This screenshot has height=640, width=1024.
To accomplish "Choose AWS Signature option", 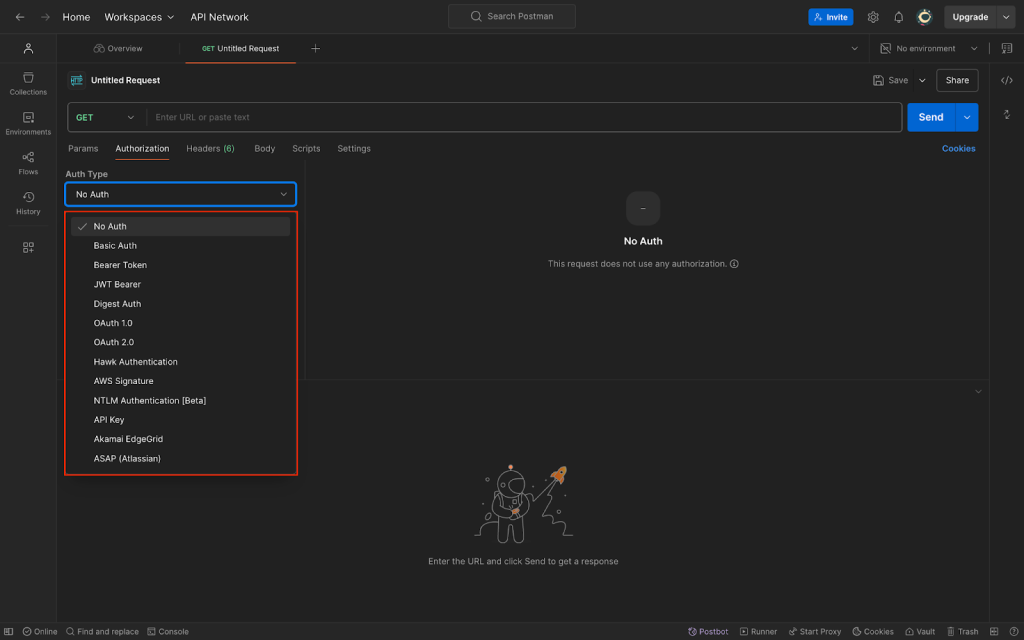I will 180,381.
